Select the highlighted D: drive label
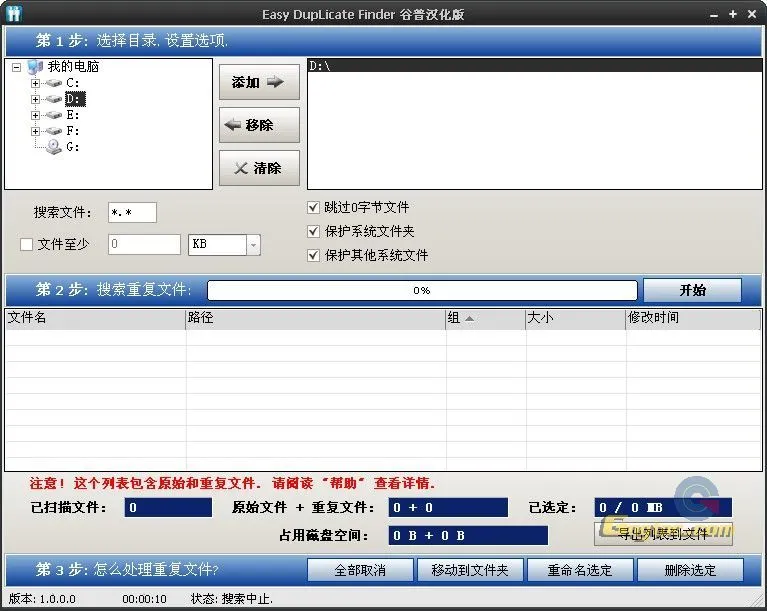This screenshot has width=767, height=611. pyautogui.click(x=75, y=99)
